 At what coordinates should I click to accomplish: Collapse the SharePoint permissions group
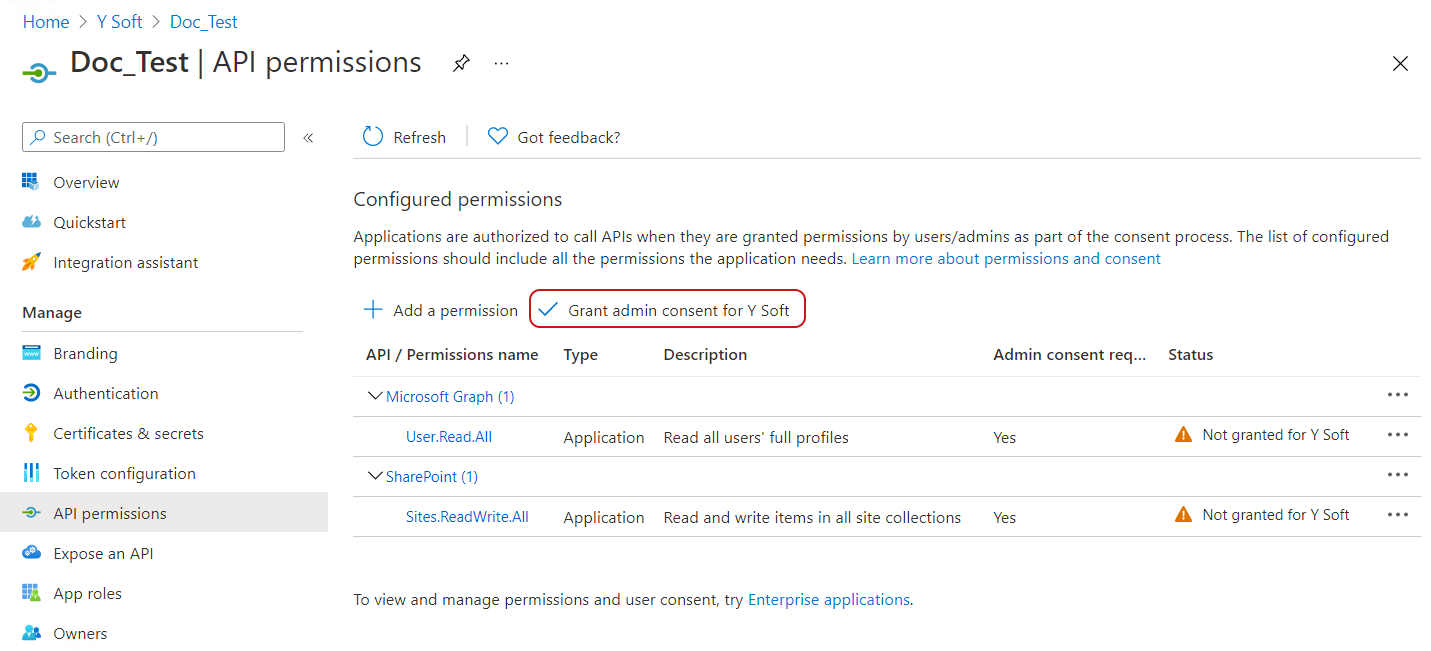375,476
